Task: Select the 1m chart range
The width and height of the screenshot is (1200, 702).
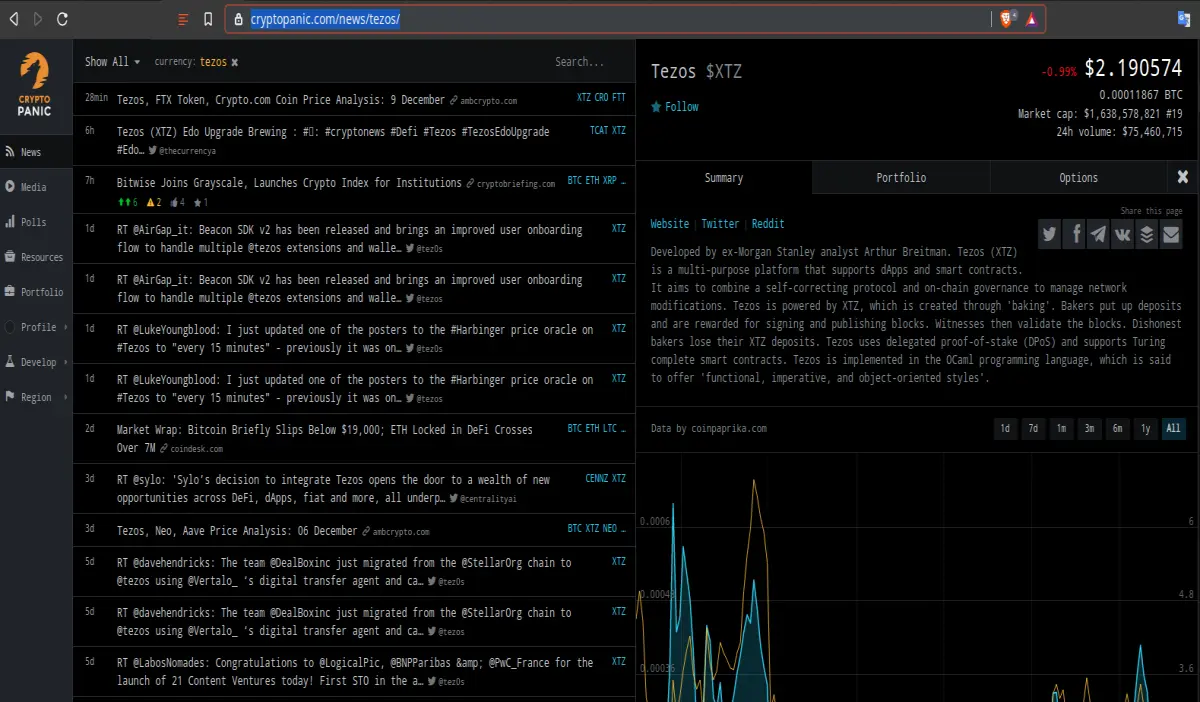Action: coord(1061,429)
